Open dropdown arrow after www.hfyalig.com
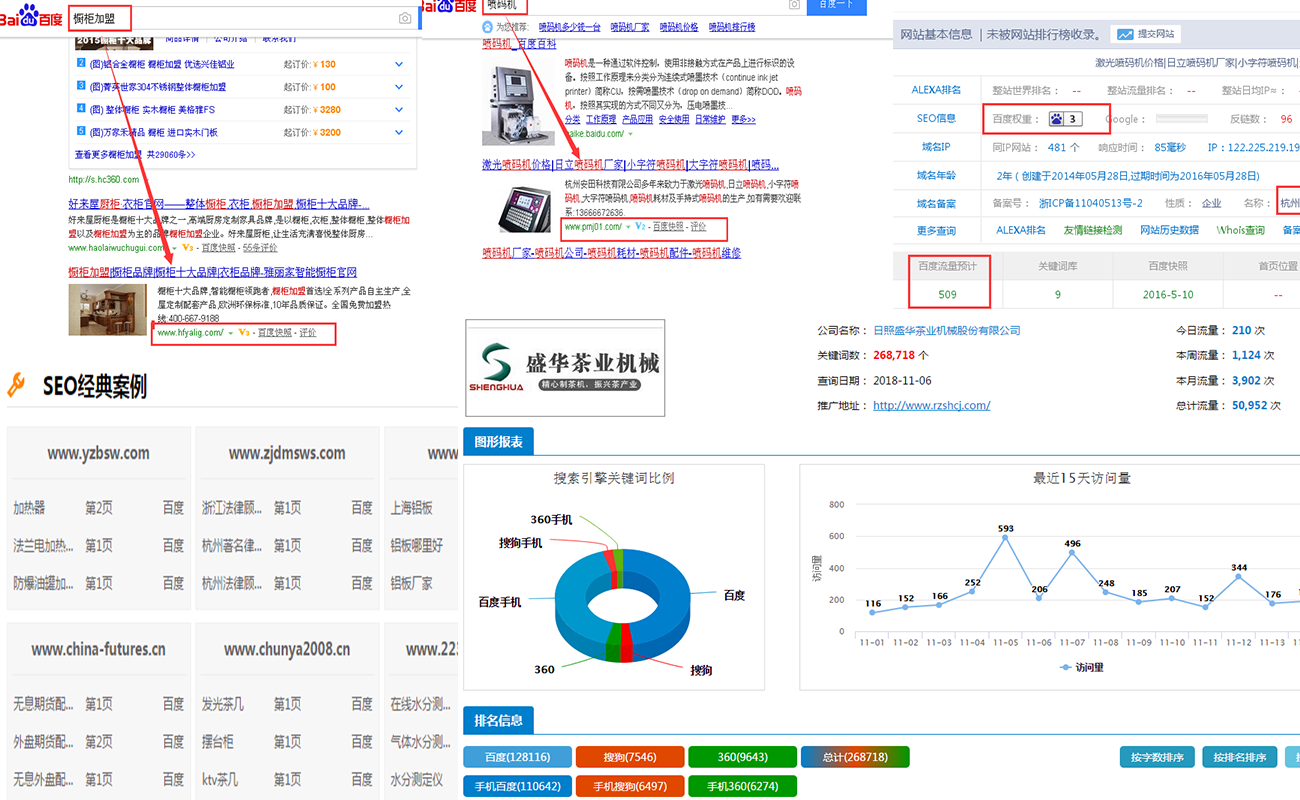1300x800 pixels. (230, 333)
